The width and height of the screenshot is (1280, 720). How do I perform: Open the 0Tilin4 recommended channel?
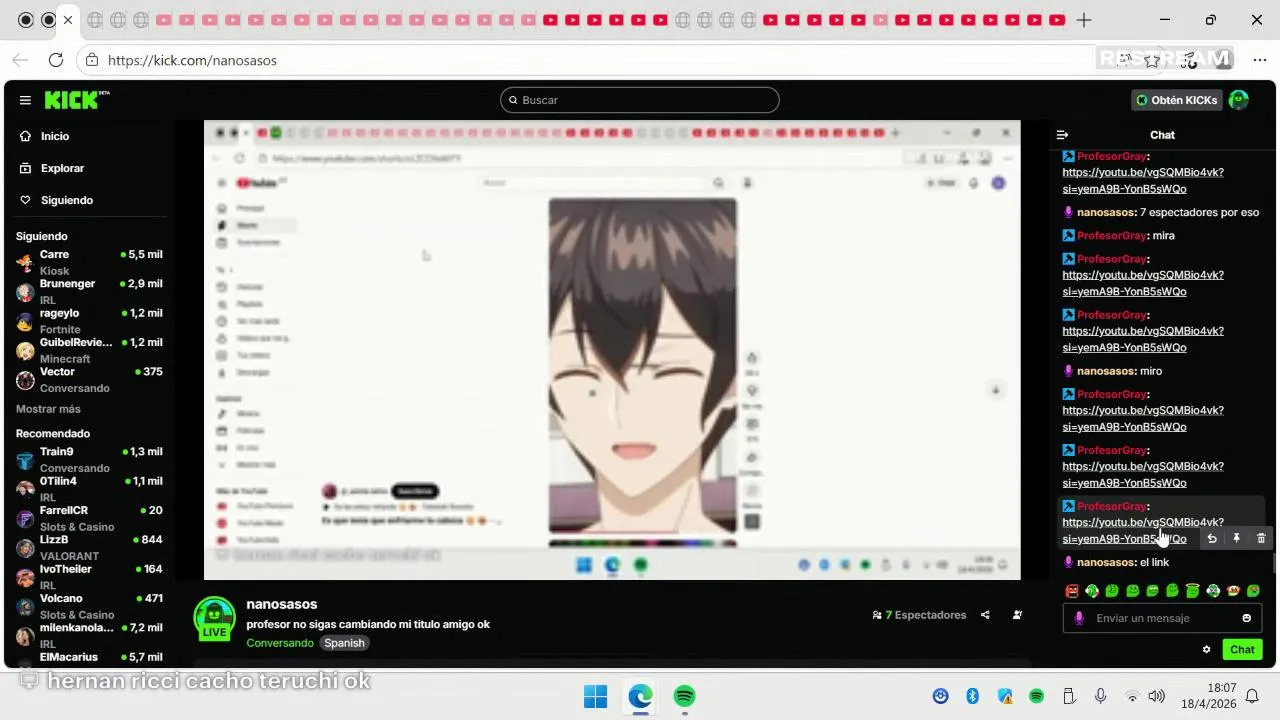click(90, 488)
